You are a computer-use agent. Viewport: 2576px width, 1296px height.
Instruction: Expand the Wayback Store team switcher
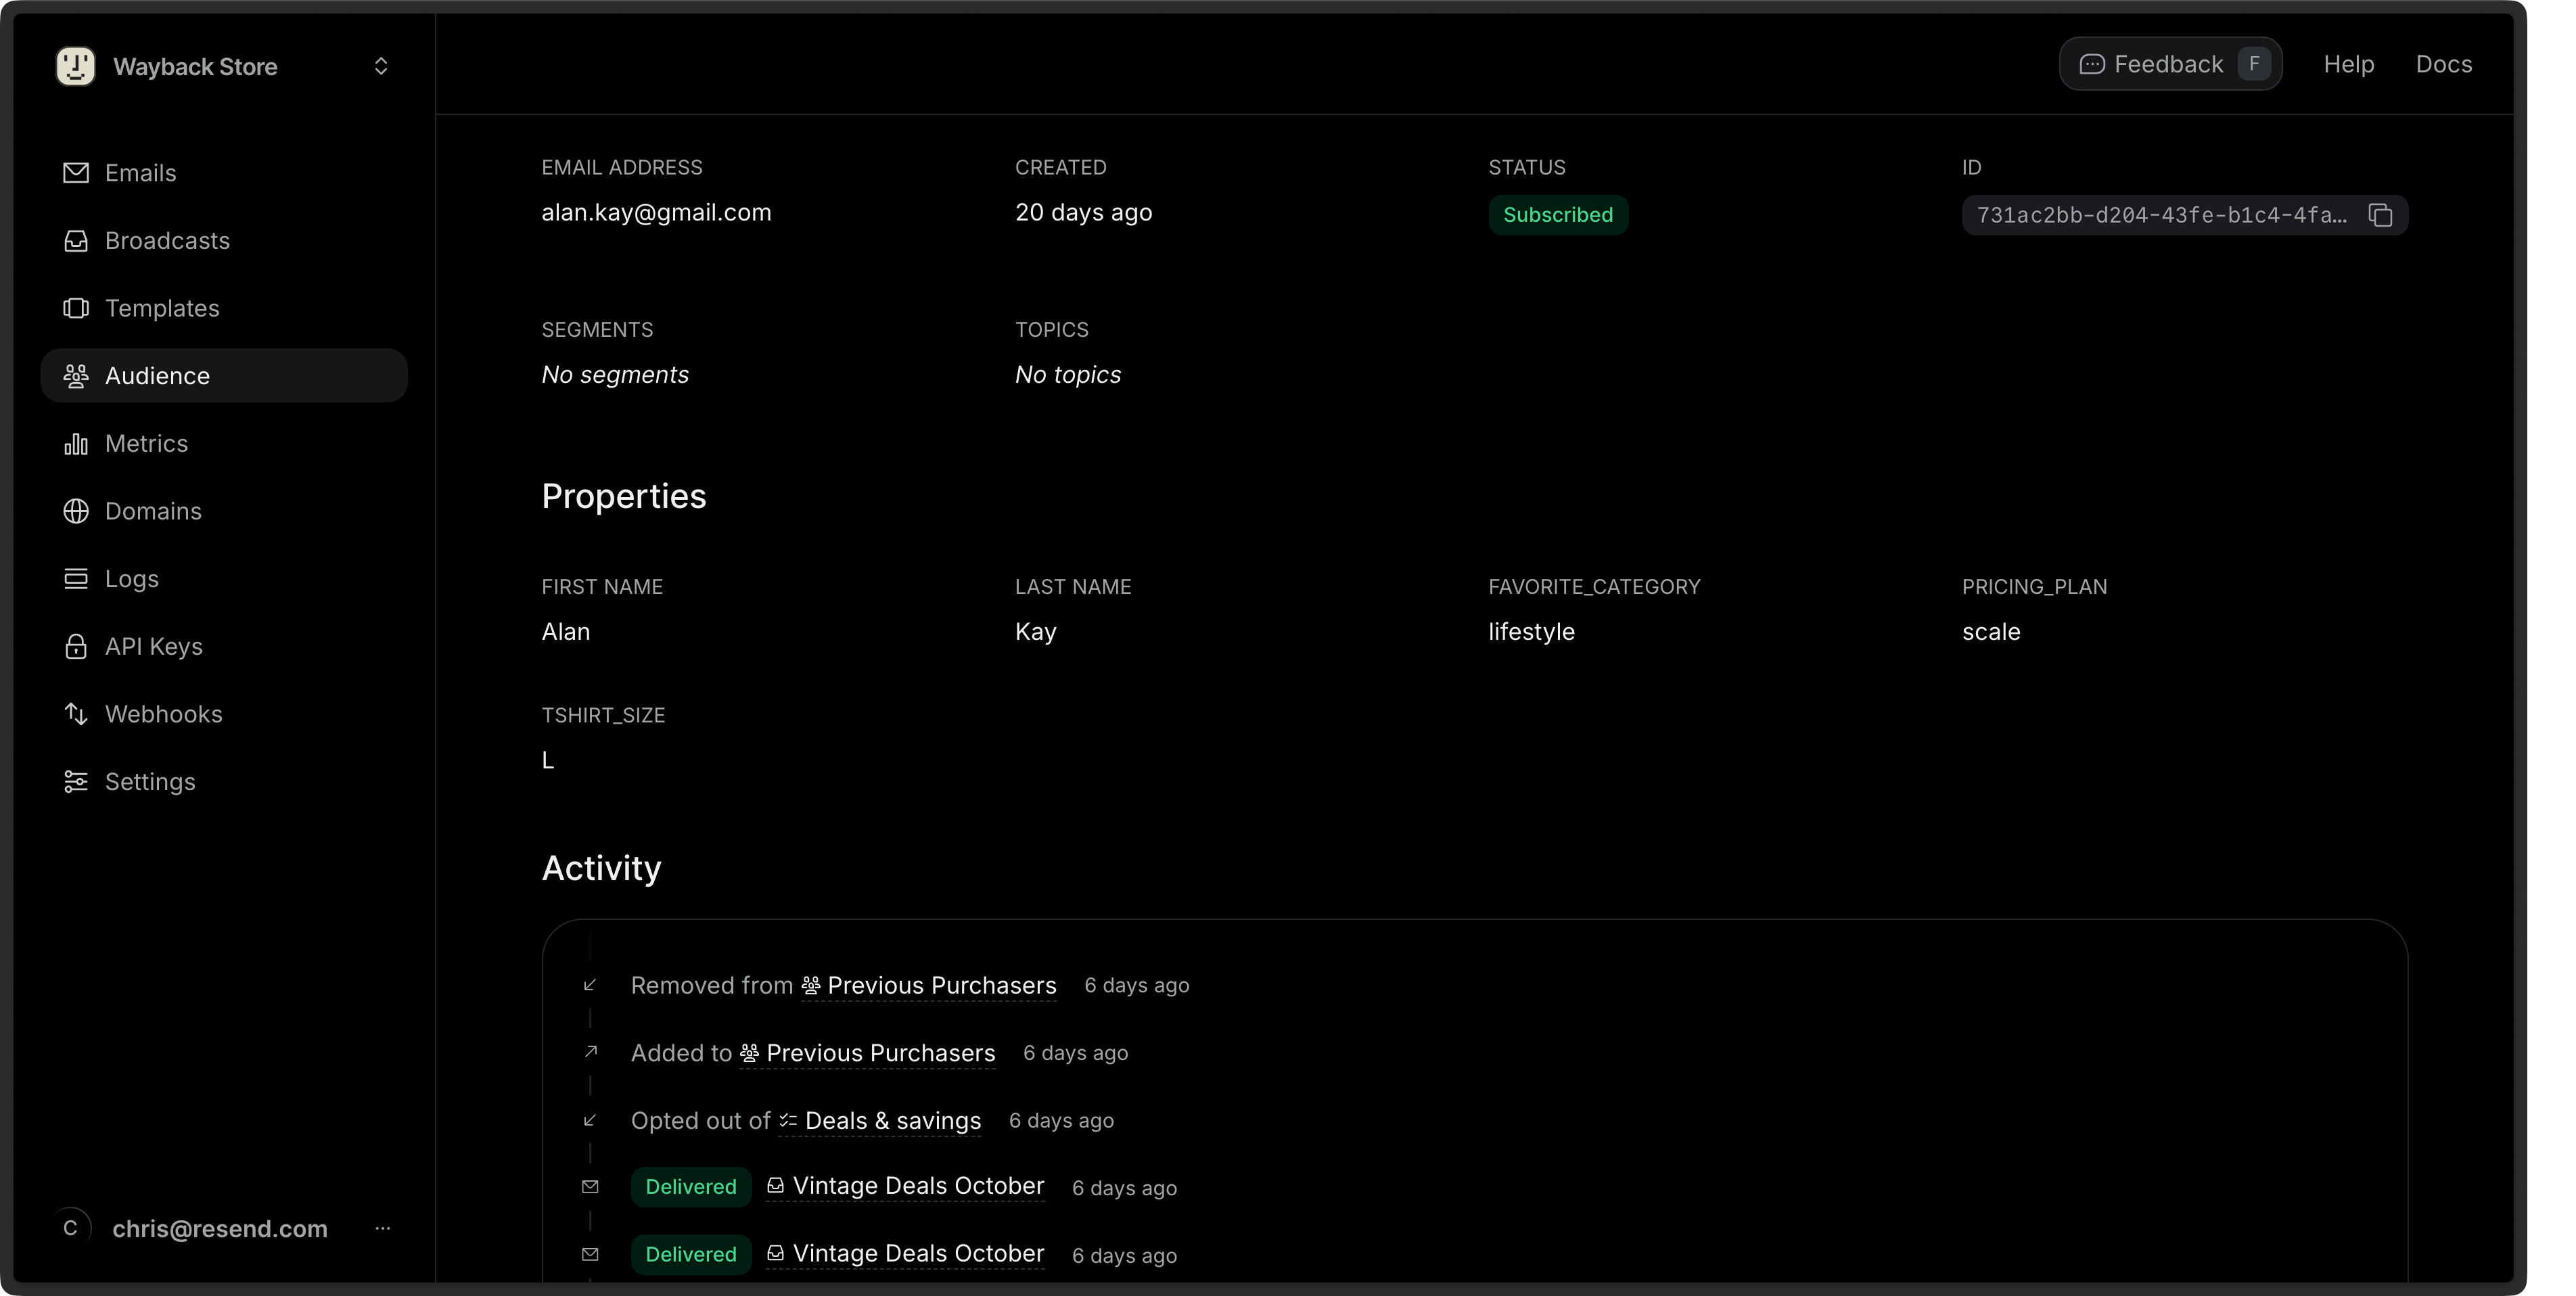[380, 66]
